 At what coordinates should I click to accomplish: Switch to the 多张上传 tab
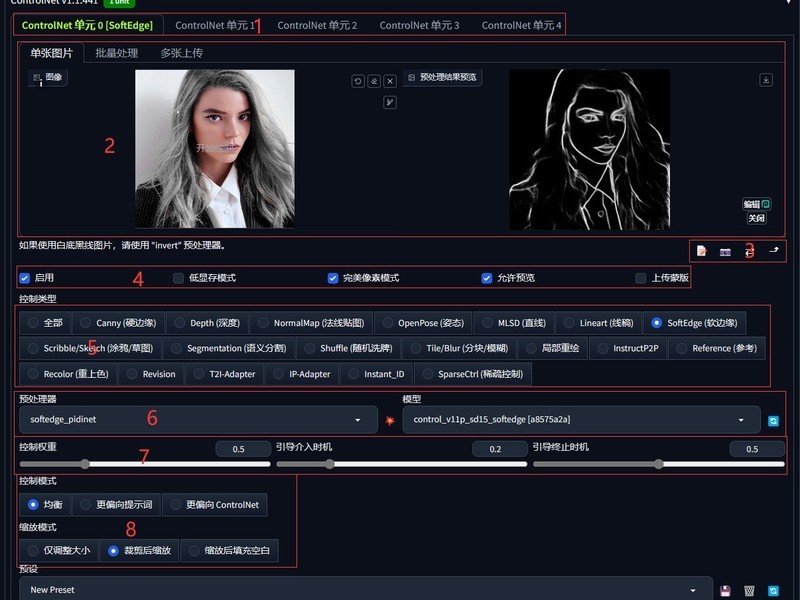tap(182, 53)
